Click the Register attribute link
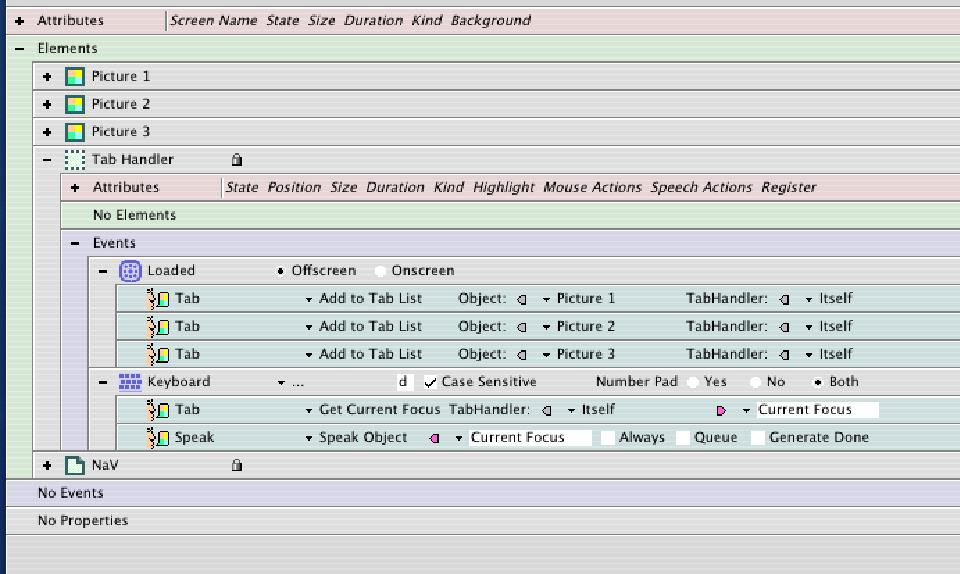 click(788, 187)
